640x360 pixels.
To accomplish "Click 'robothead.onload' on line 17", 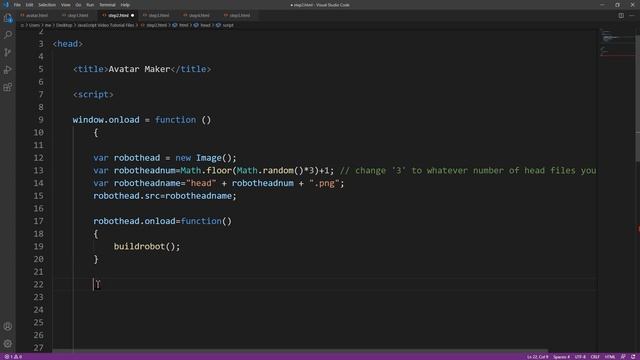I will point(134,221).
